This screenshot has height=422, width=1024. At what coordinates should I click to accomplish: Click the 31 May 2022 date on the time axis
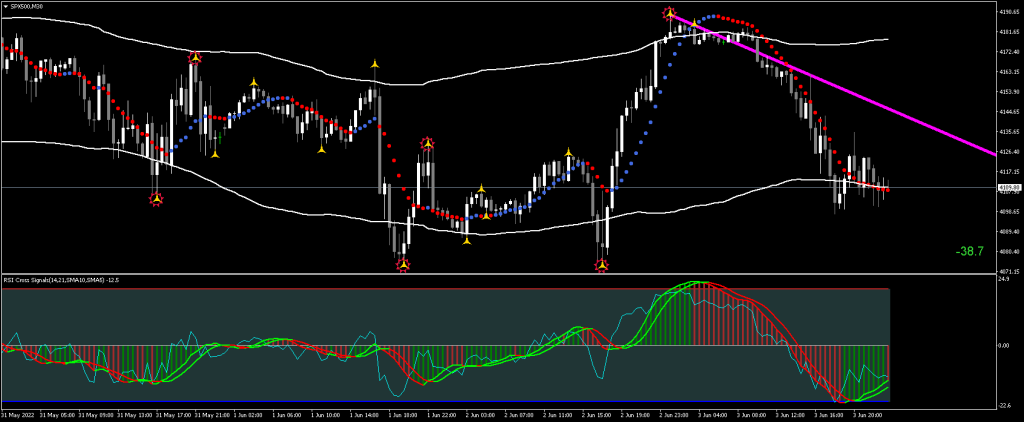tap(18, 412)
